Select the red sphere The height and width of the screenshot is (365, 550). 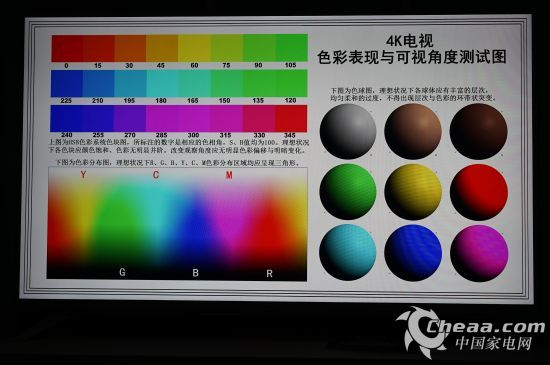479,192
